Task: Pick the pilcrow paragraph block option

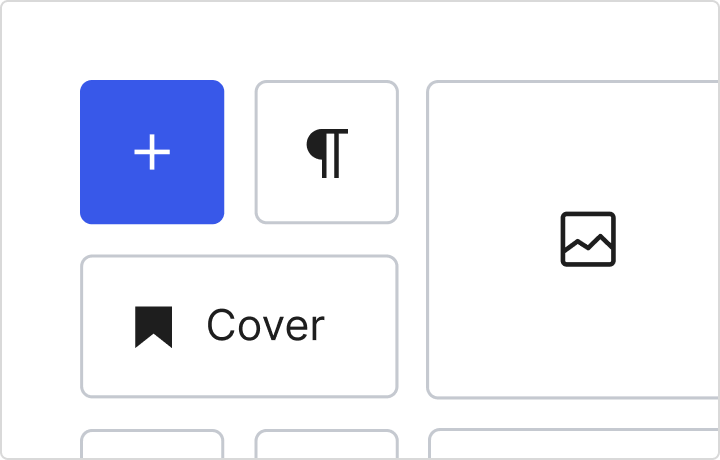Action: (x=327, y=152)
